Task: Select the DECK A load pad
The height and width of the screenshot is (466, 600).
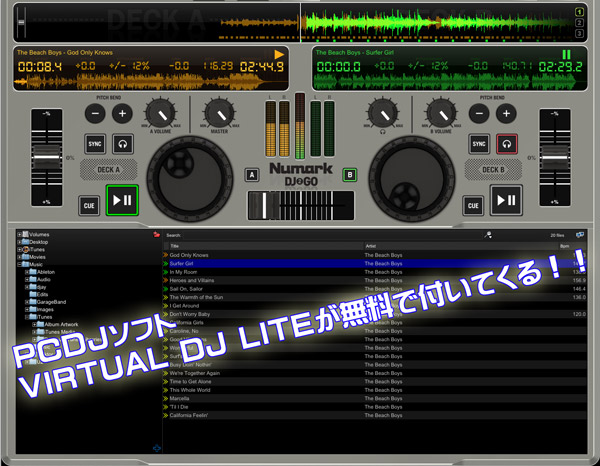Action: (108, 169)
